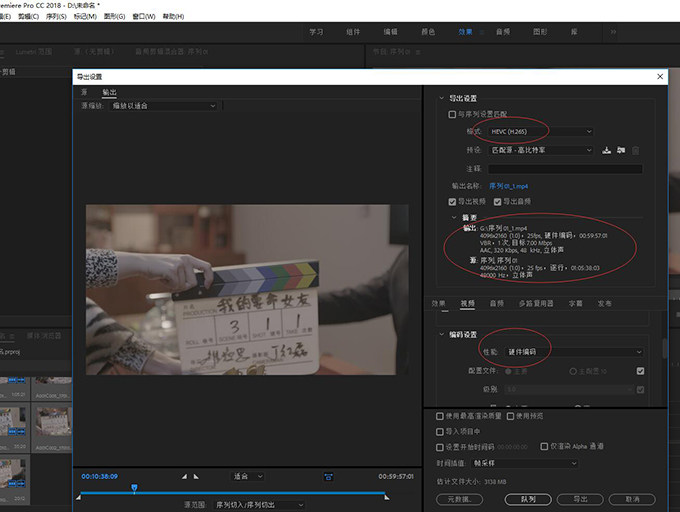Open program monitor 序列01 panel menu
Viewport: 680px width, 512px height.
[418, 52]
